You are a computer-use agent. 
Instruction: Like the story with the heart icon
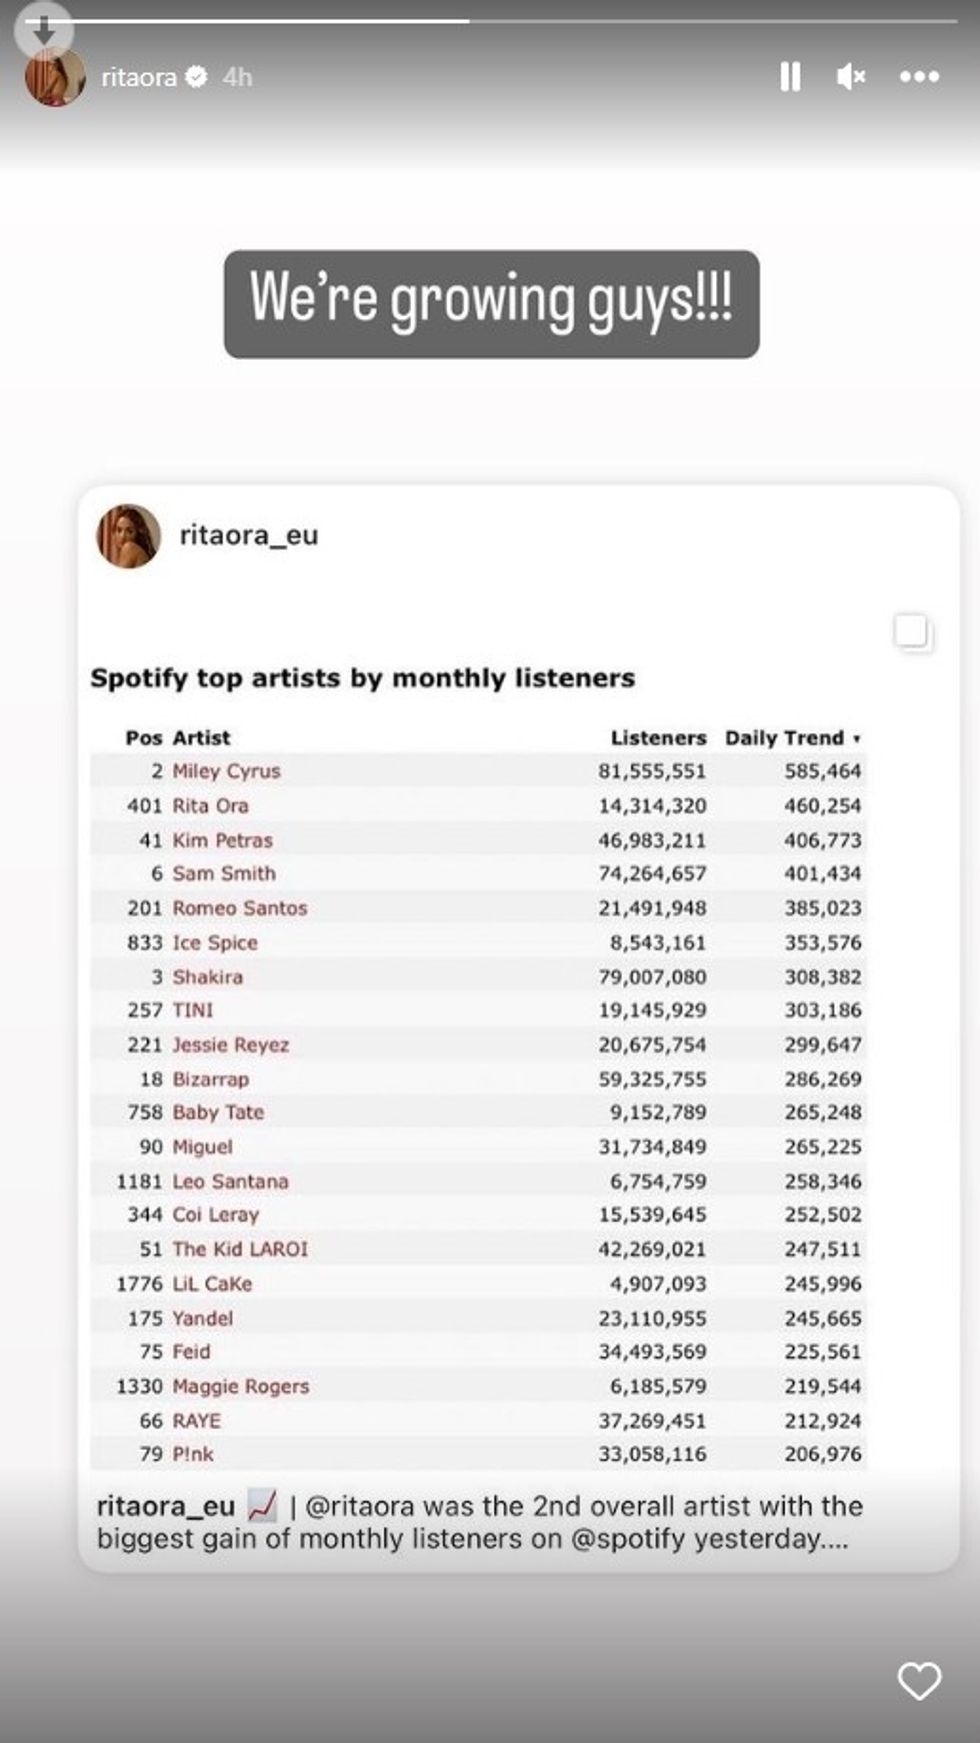[919, 1680]
